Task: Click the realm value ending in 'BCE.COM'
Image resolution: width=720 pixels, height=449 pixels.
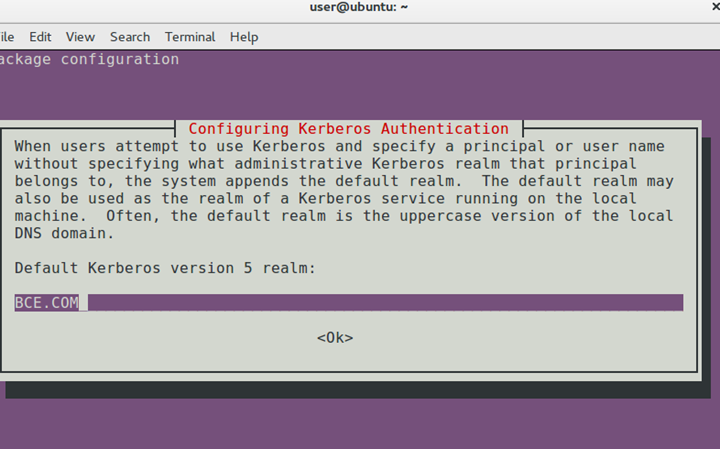Action: [46, 303]
